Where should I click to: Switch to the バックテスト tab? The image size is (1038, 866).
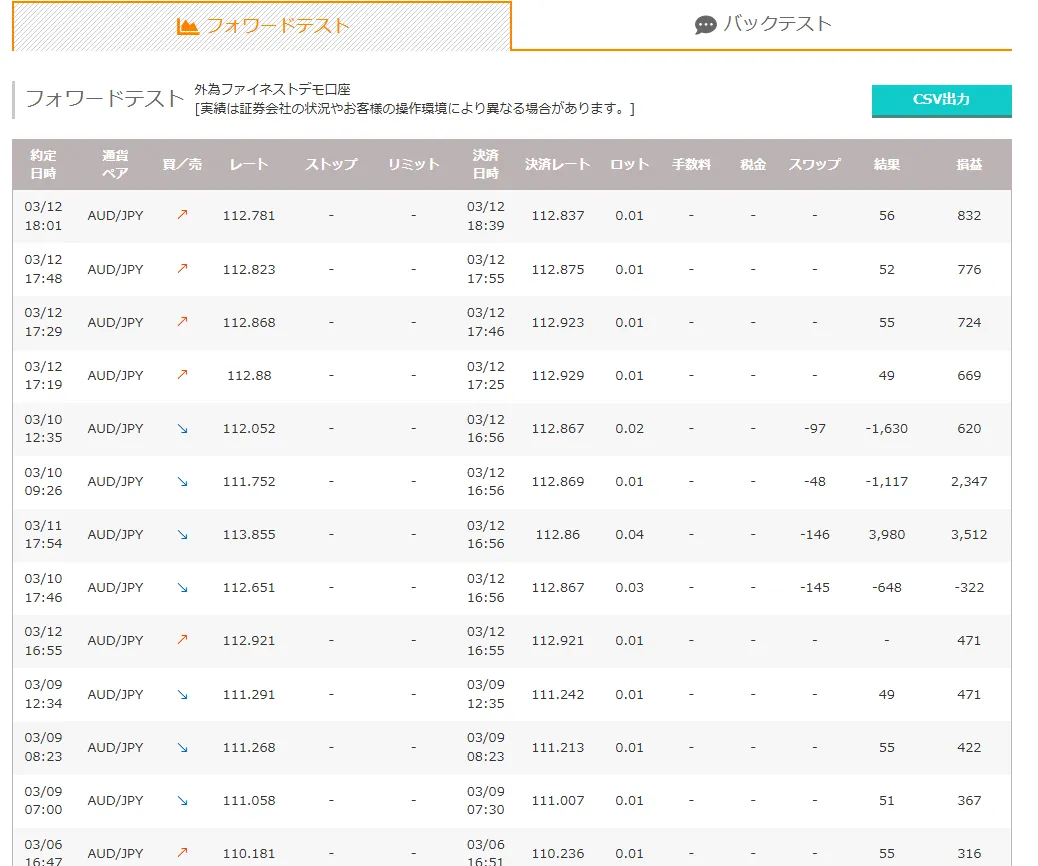pos(762,25)
